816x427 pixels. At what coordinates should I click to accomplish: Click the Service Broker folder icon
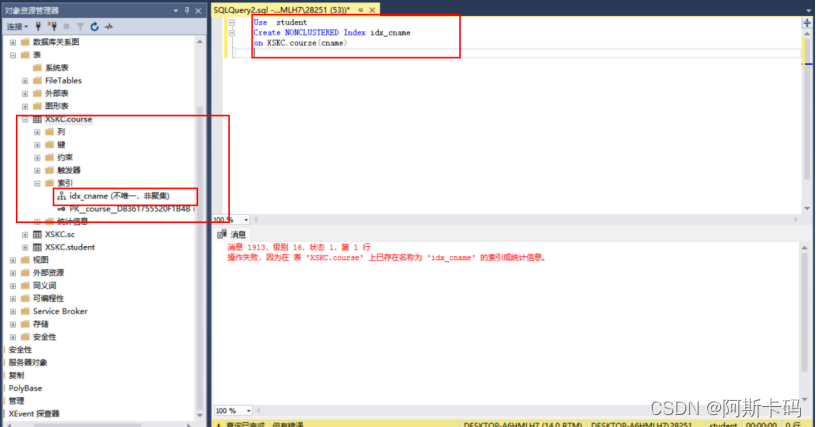click(25, 312)
